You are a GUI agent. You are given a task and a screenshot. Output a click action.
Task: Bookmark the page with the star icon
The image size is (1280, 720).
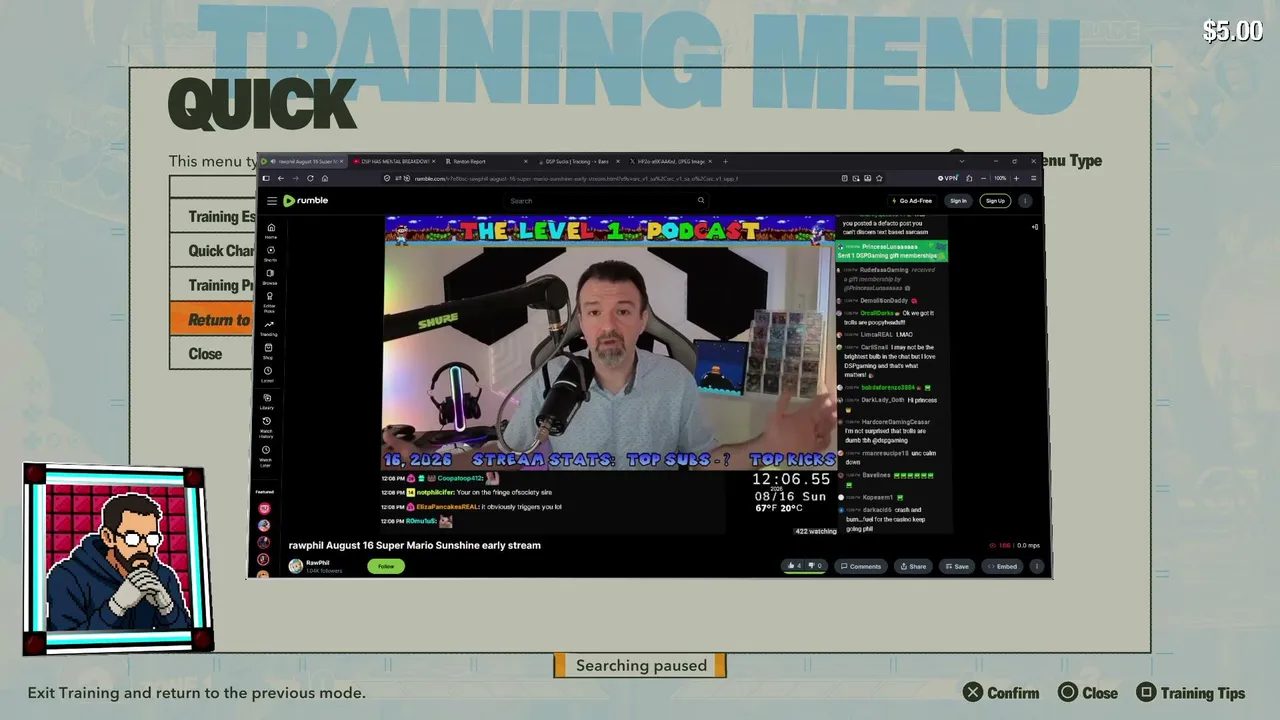879,178
